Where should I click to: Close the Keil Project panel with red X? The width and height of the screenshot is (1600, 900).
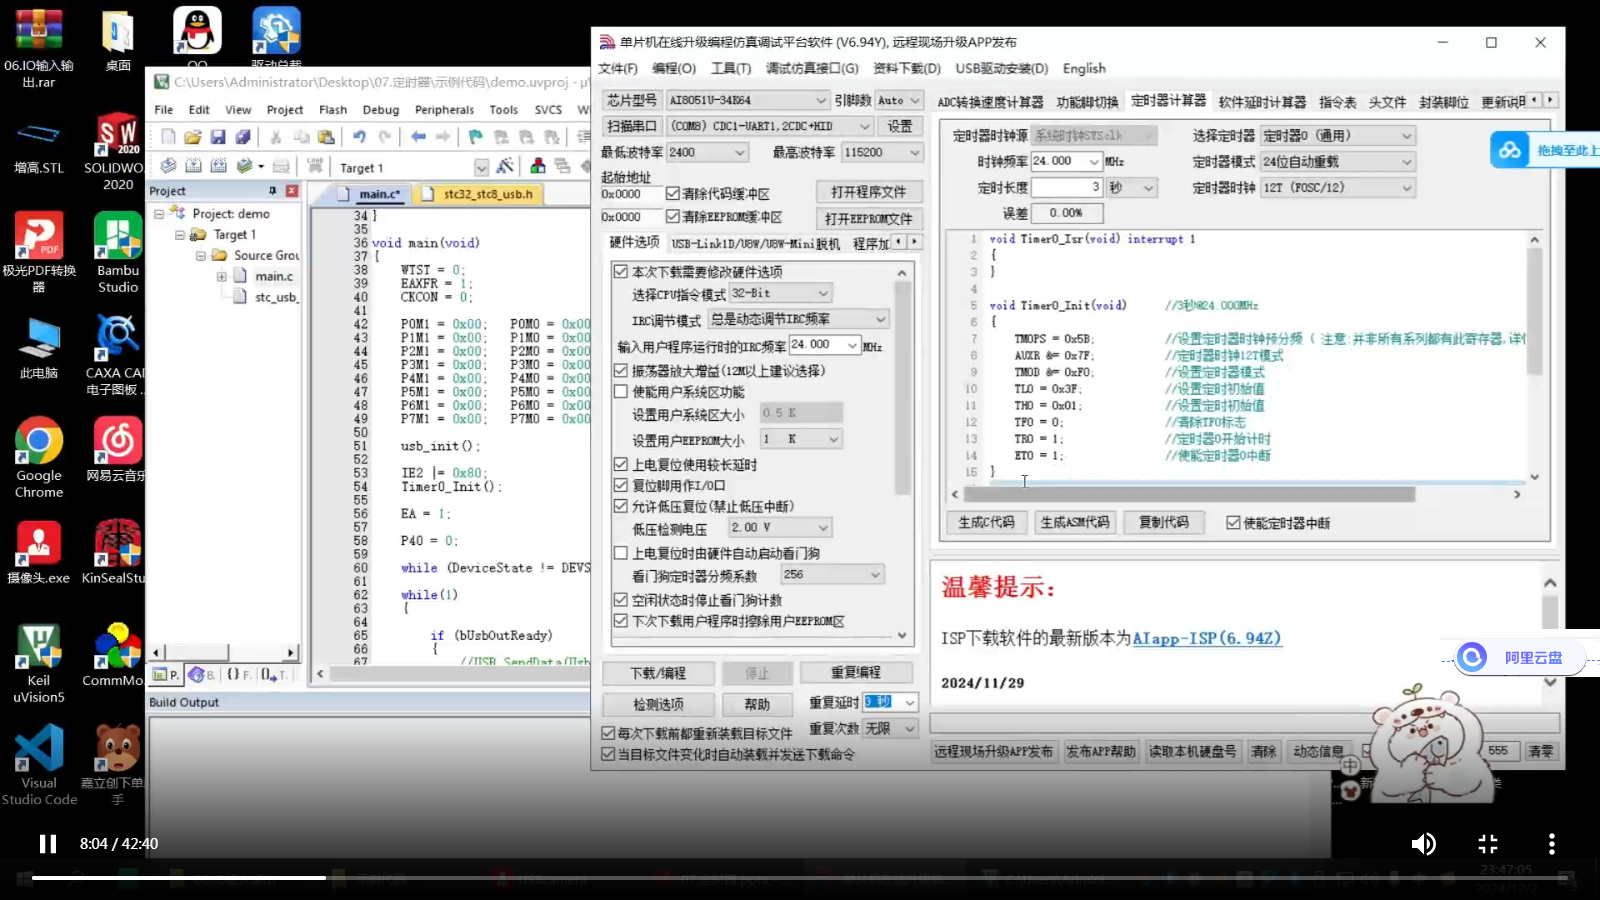click(x=292, y=191)
